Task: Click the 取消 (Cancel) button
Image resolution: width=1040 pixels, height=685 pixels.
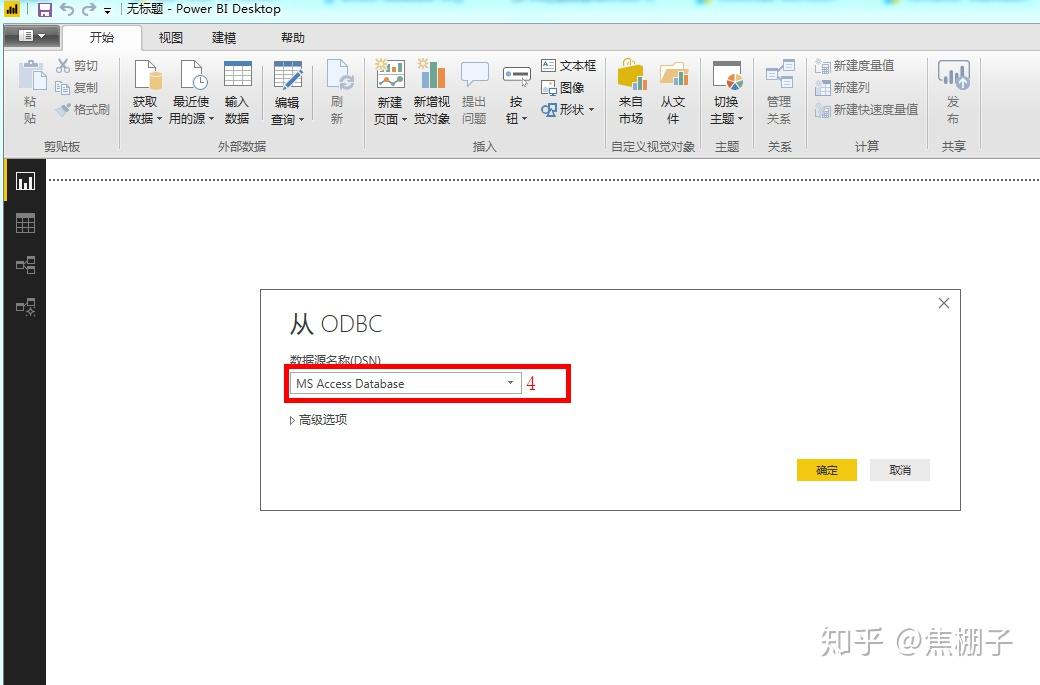Action: click(x=899, y=469)
